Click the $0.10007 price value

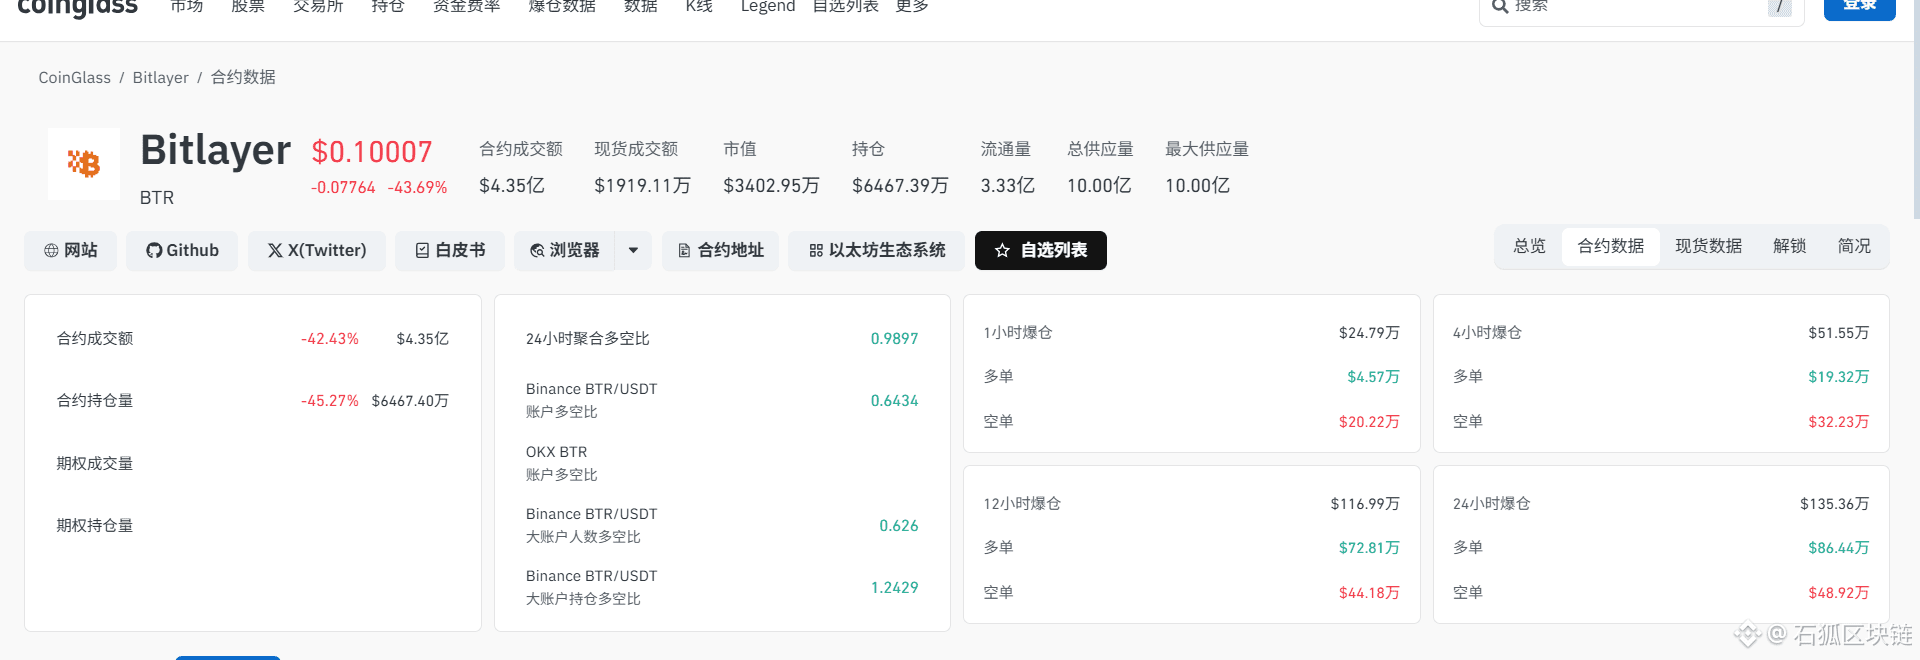(372, 152)
